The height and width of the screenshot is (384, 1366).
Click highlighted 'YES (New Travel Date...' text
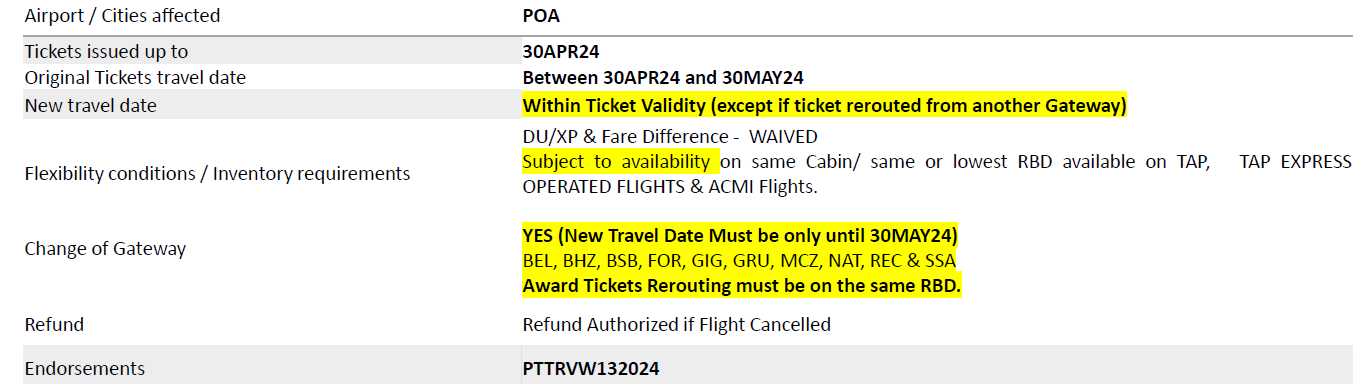click(x=740, y=236)
